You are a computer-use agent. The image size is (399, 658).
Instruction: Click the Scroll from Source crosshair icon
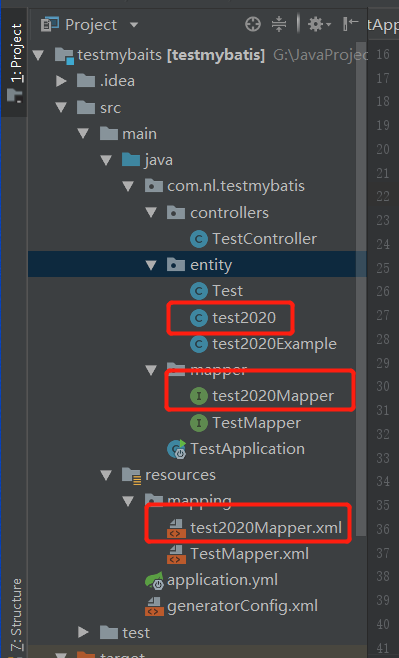click(x=253, y=24)
